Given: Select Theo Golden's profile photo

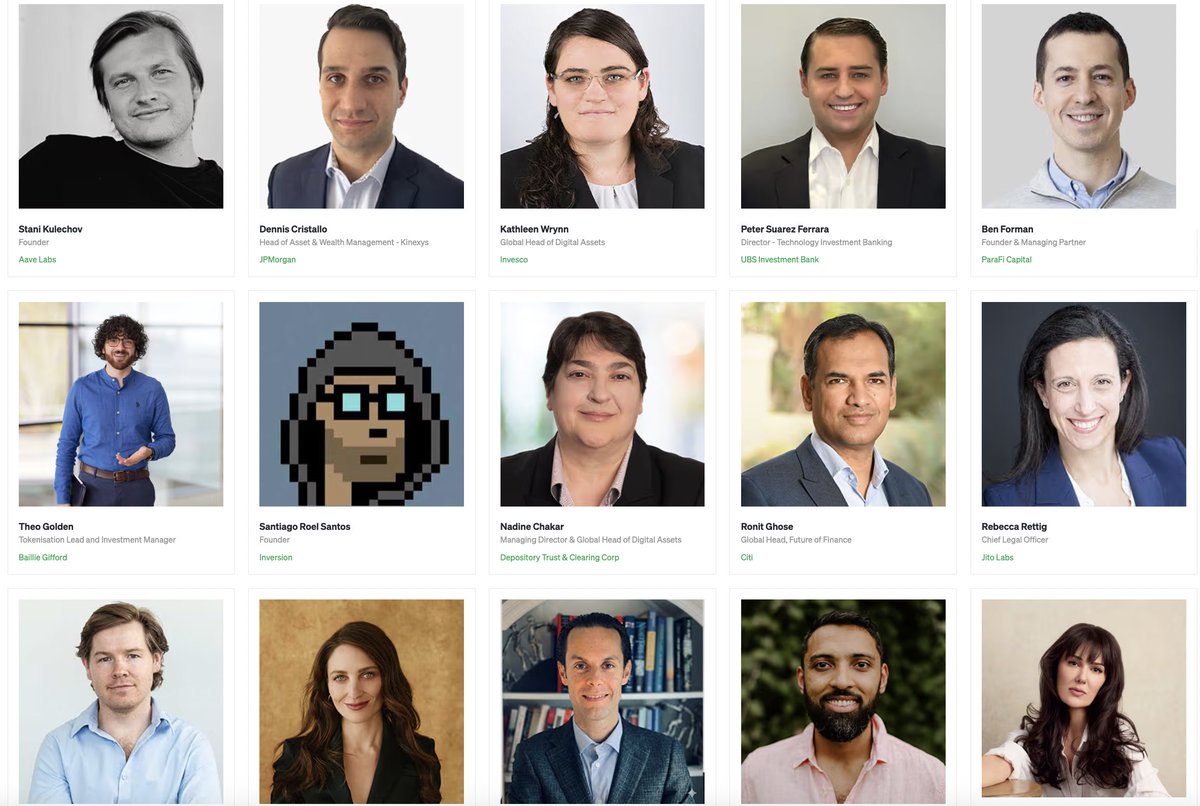Looking at the screenshot, I should click(121, 404).
